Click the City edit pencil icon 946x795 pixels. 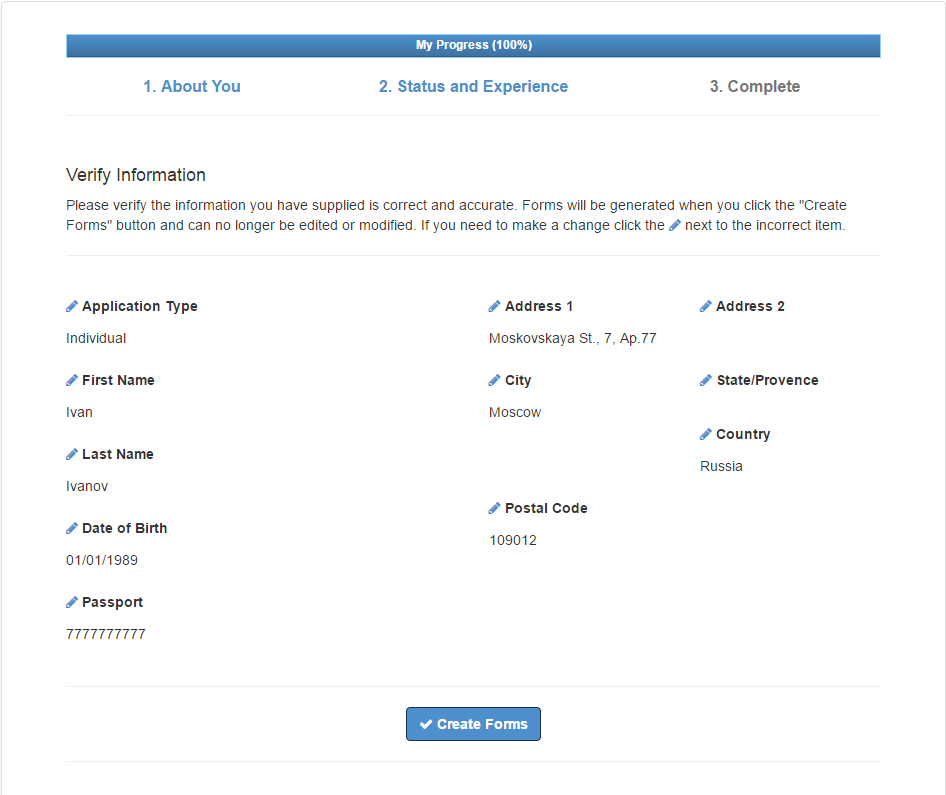click(495, 381)
